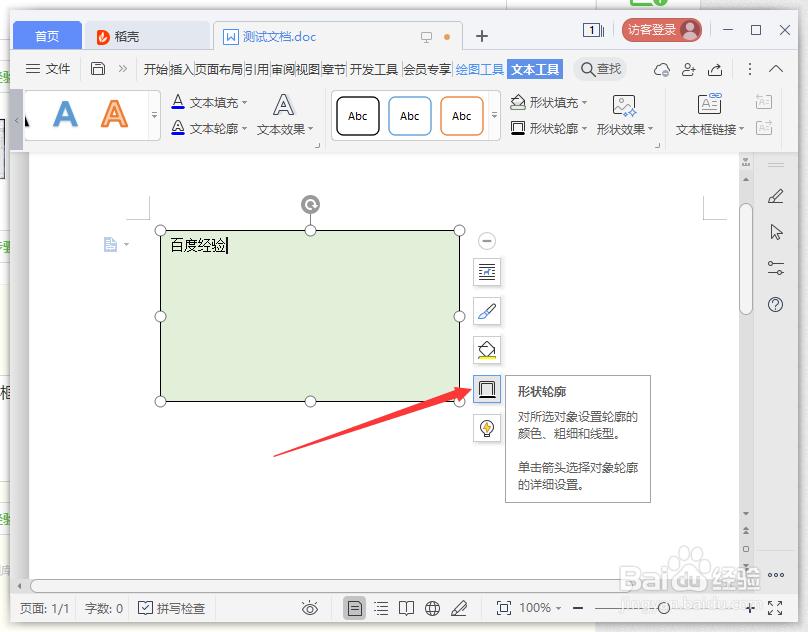Switch to web layout globe icon
808x632 pixels.
432,608
